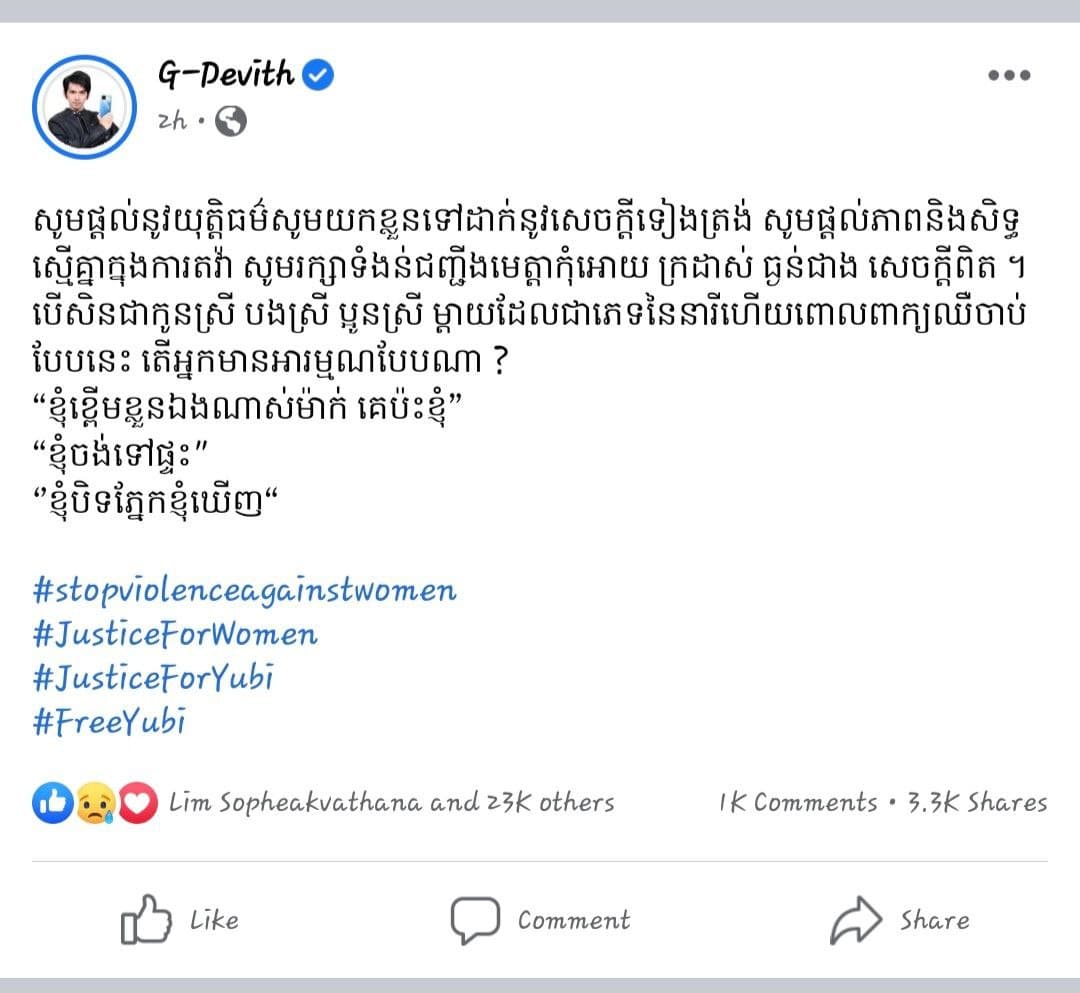This screenshot has height=993, width=1080.
Task: Click the speech bubble Comment icon
Action: tap(474, 920)
